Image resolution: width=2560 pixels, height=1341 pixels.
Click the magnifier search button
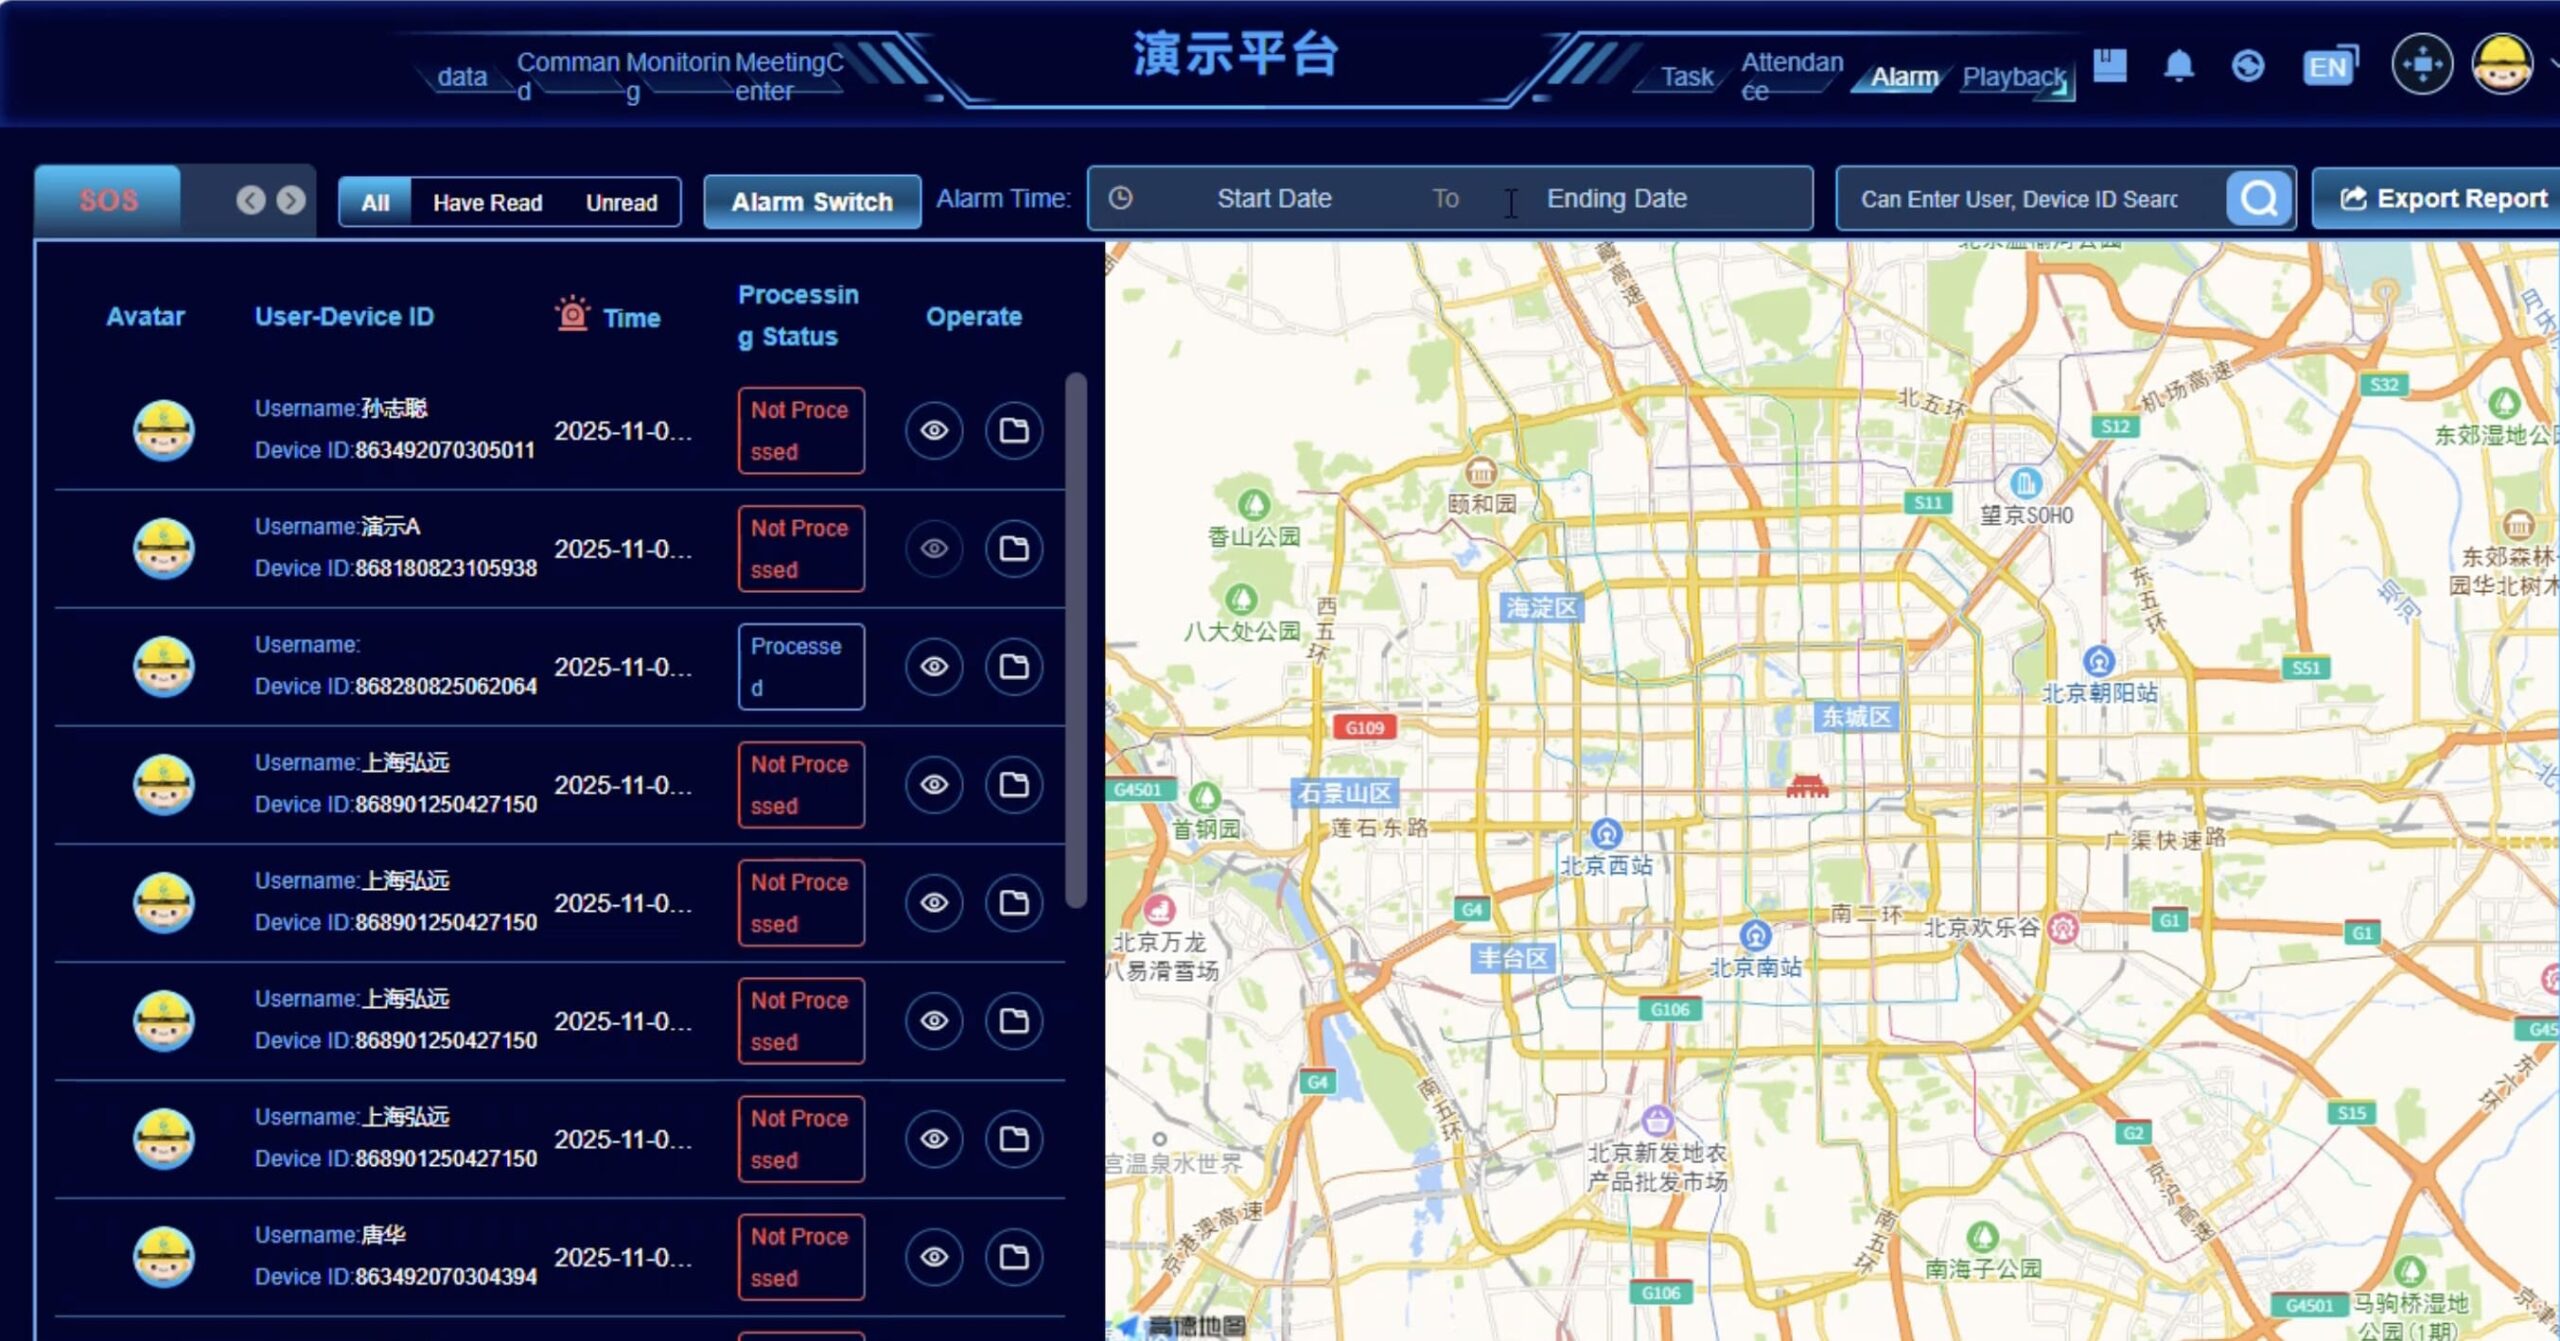tap(2259, 199)
